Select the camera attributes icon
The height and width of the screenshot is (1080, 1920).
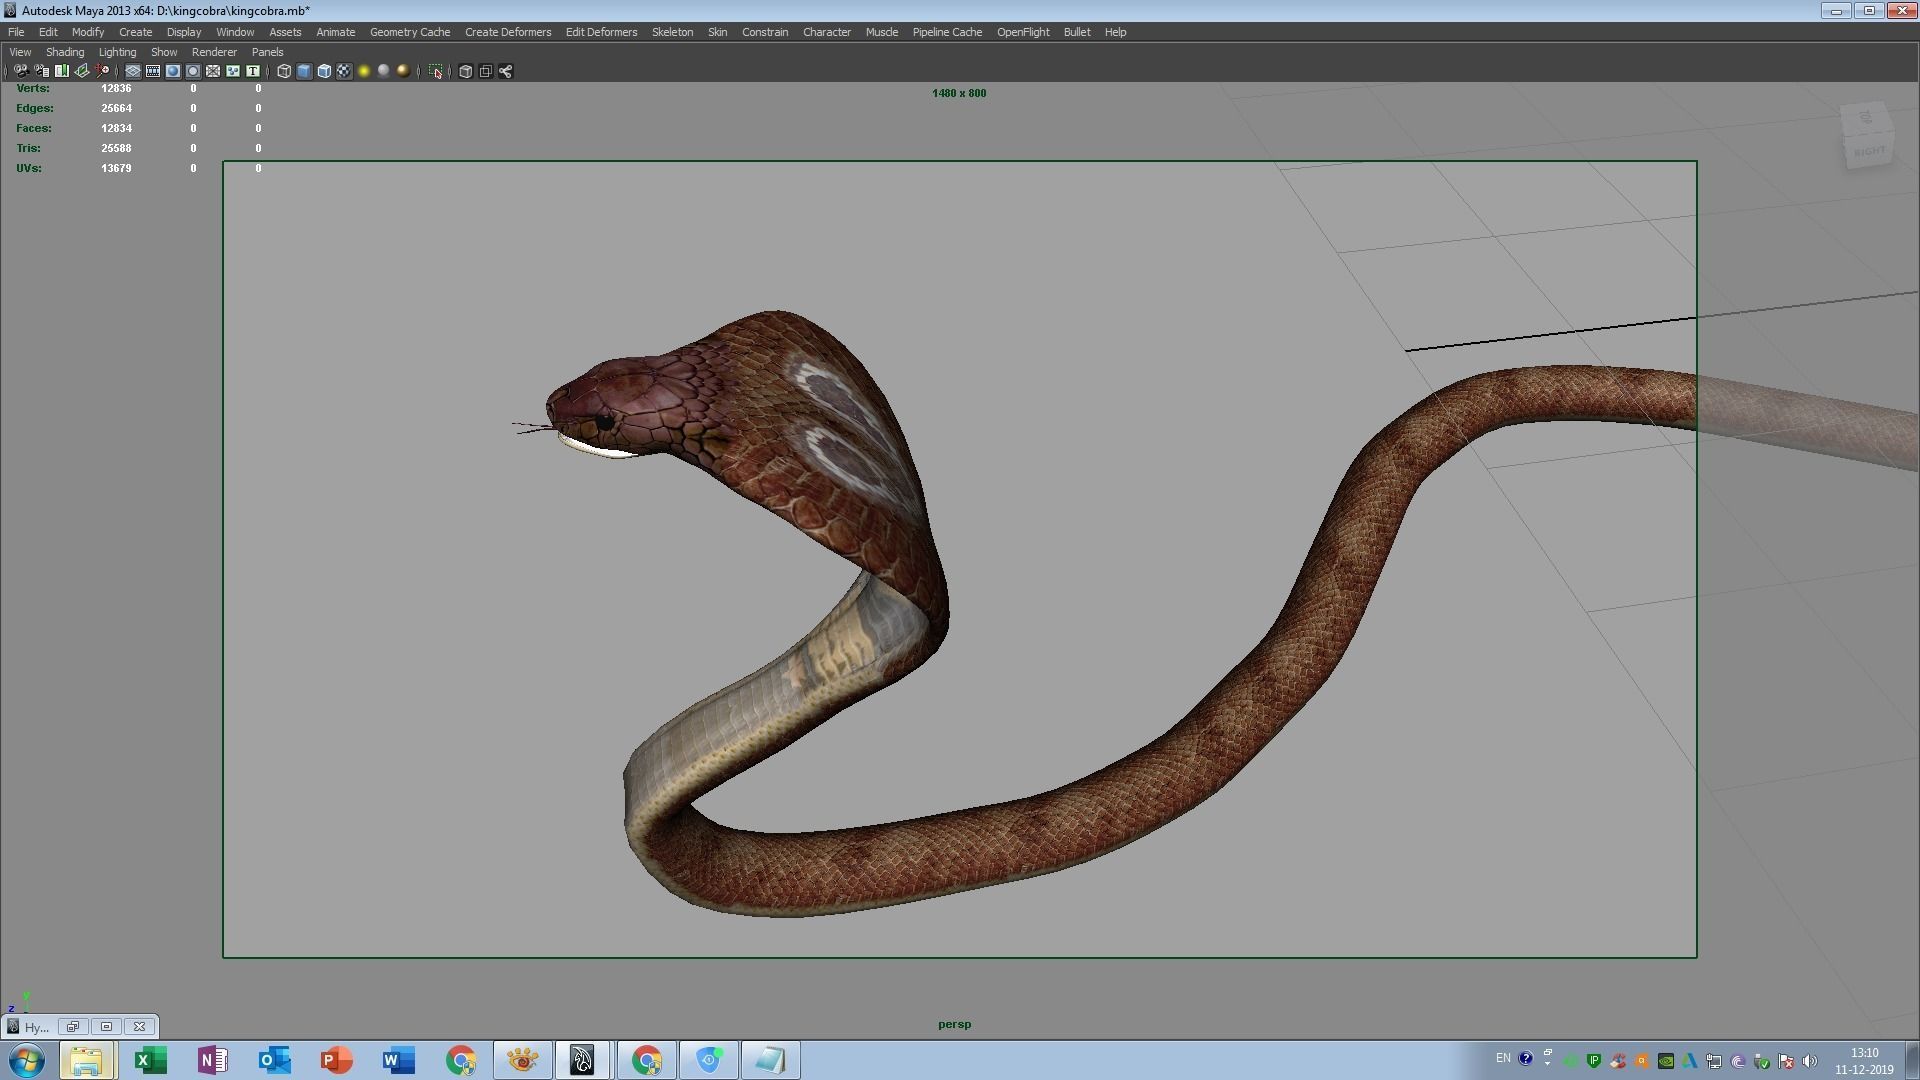click(41, 71)
